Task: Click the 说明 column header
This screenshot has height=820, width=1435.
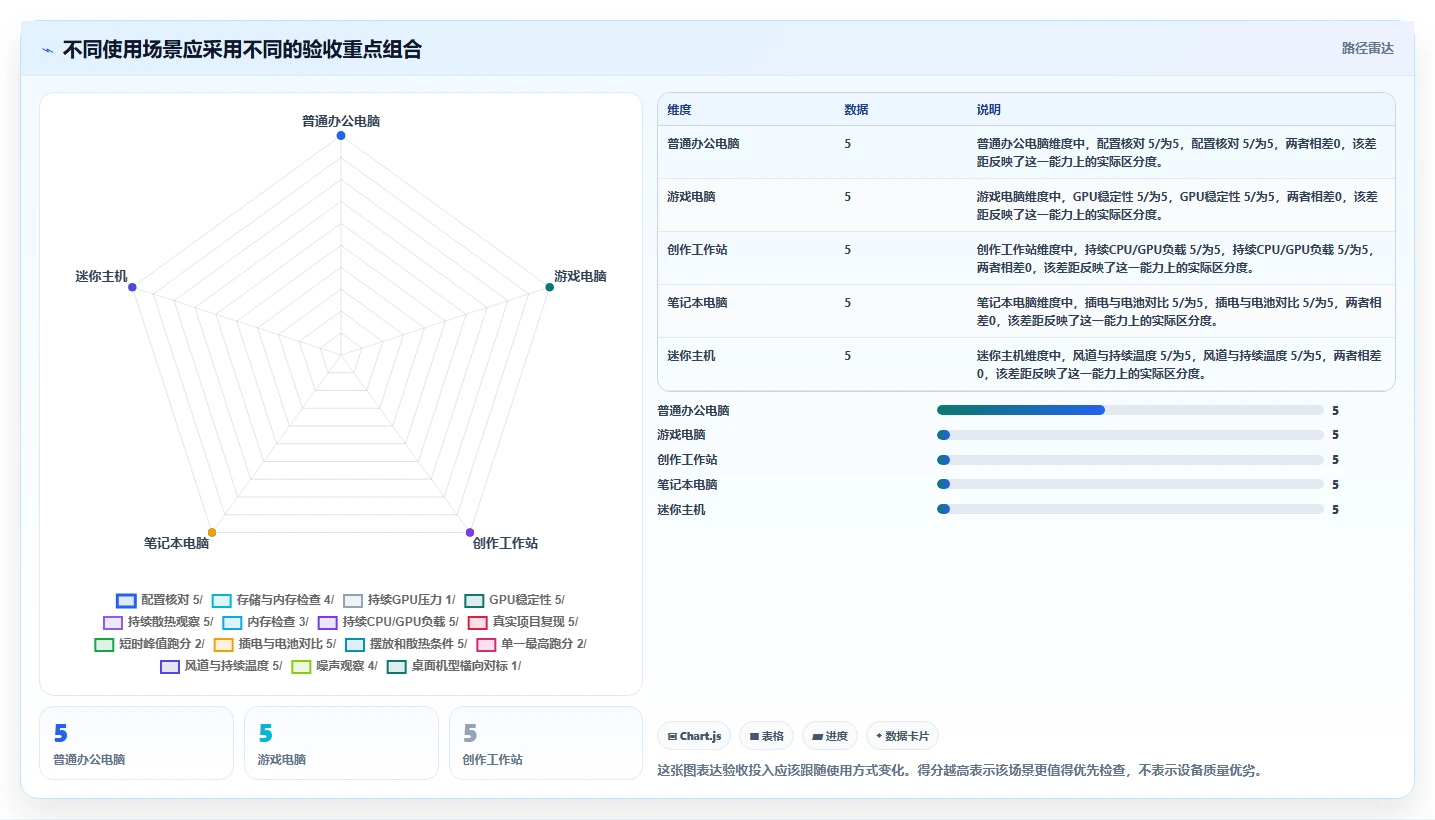Action: pos(989,110)
